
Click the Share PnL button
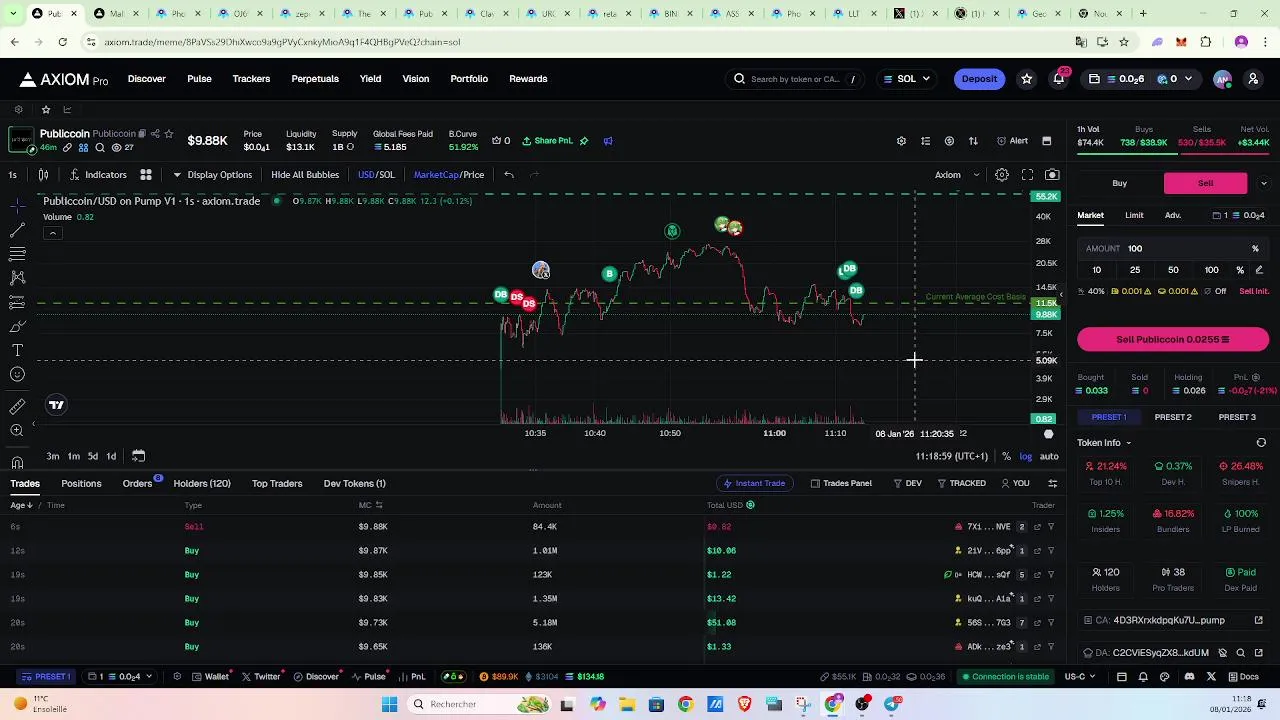point(547,141)
